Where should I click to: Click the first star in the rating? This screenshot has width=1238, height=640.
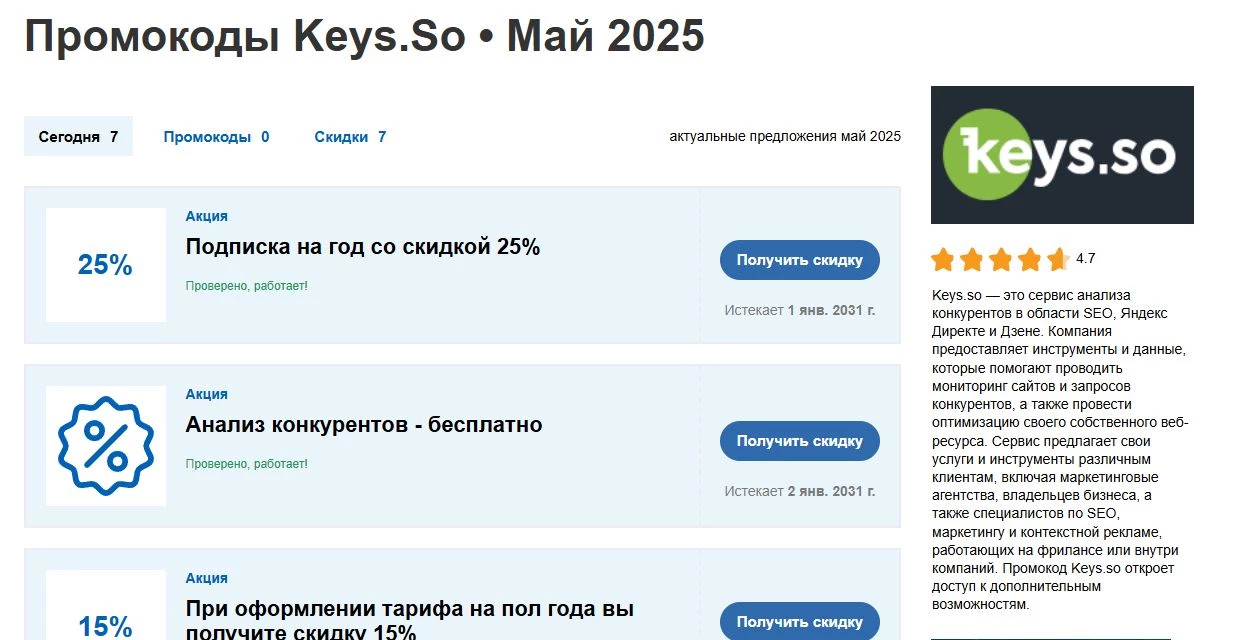coord(941,258)
